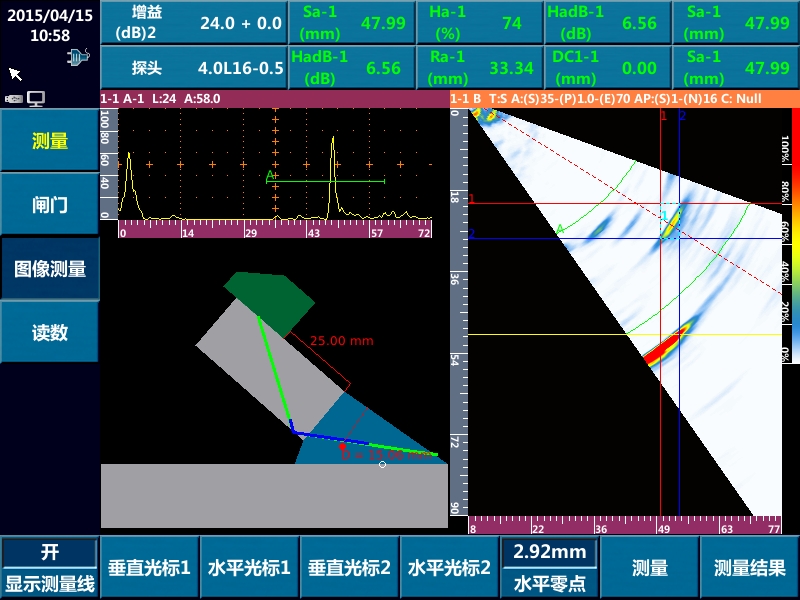Select the 图像测量 side menu tab

tap(49, 269)
